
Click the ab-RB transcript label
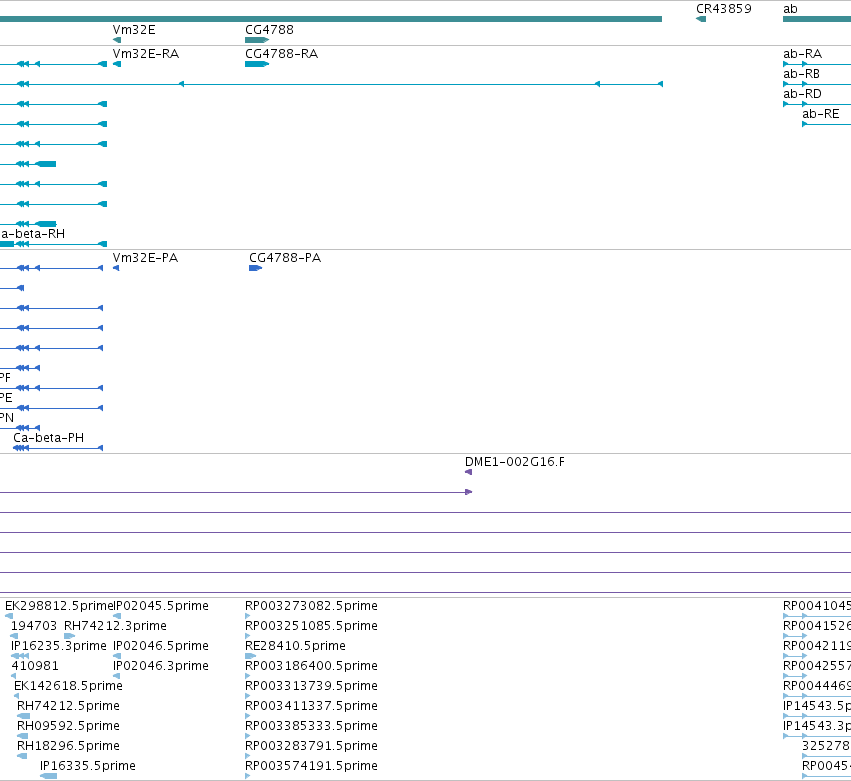(802, 74)
